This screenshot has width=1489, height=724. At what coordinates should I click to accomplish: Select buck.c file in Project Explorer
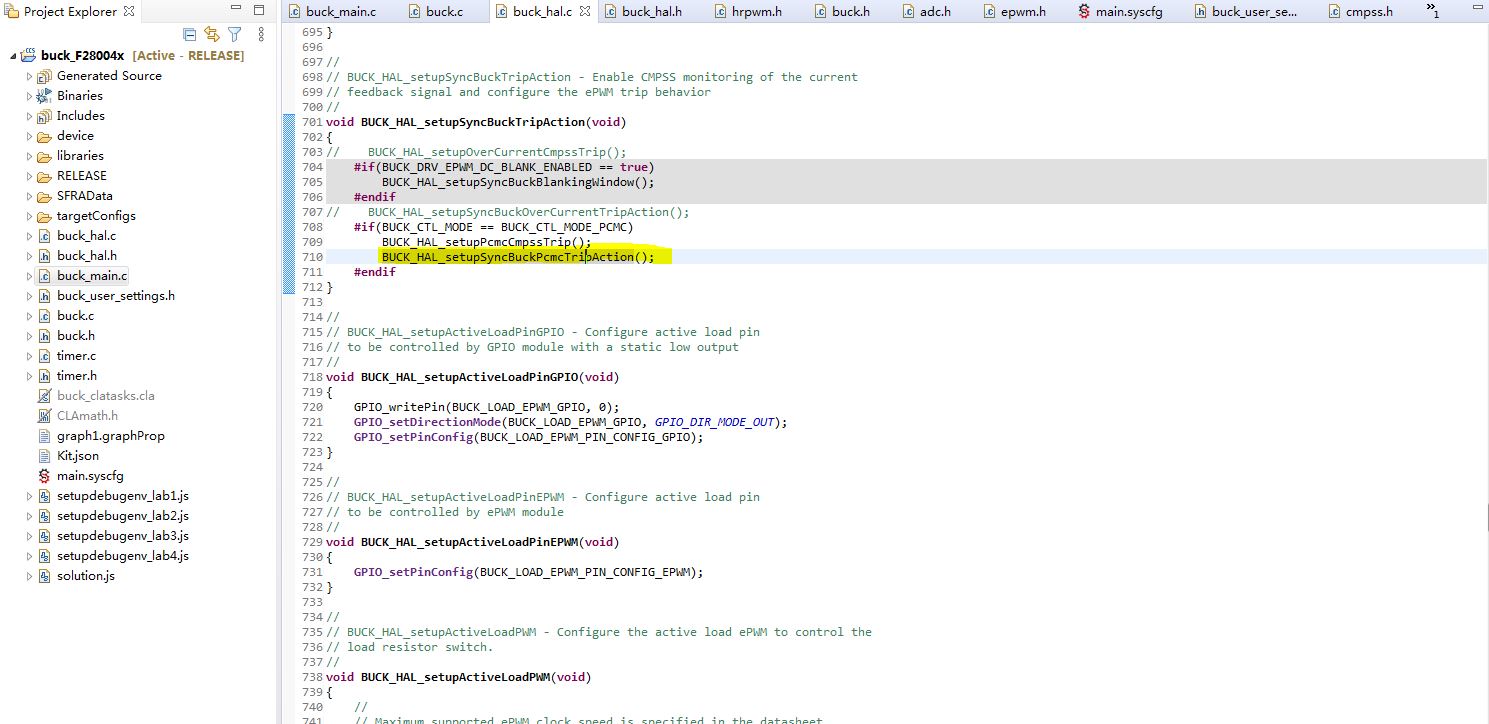75,316
